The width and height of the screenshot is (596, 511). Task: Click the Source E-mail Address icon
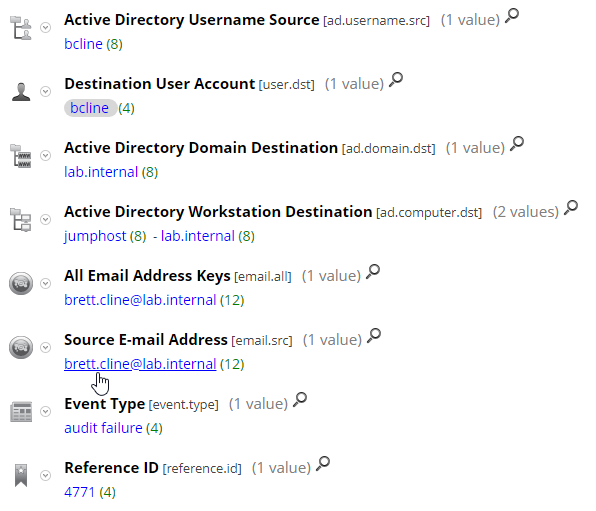tap(21, 347)
